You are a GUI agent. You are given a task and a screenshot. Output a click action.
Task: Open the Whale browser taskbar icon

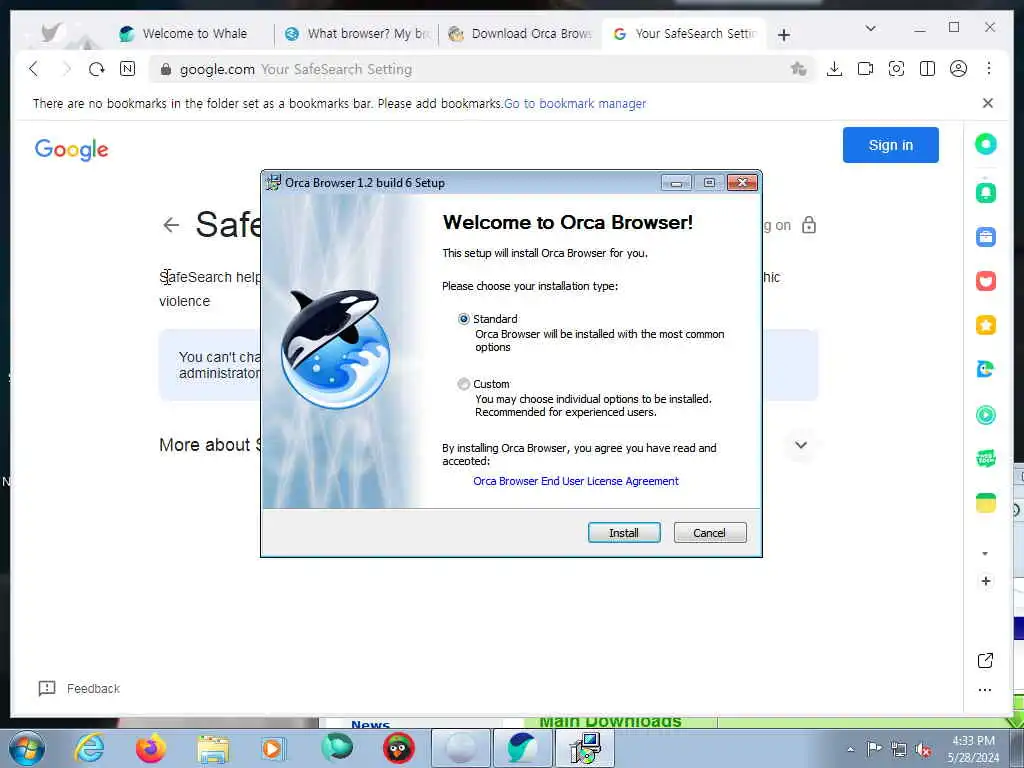coord(522,748)
